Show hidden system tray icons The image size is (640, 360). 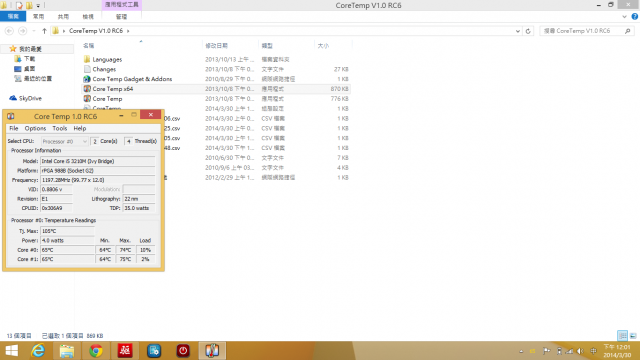coord(521,351)
